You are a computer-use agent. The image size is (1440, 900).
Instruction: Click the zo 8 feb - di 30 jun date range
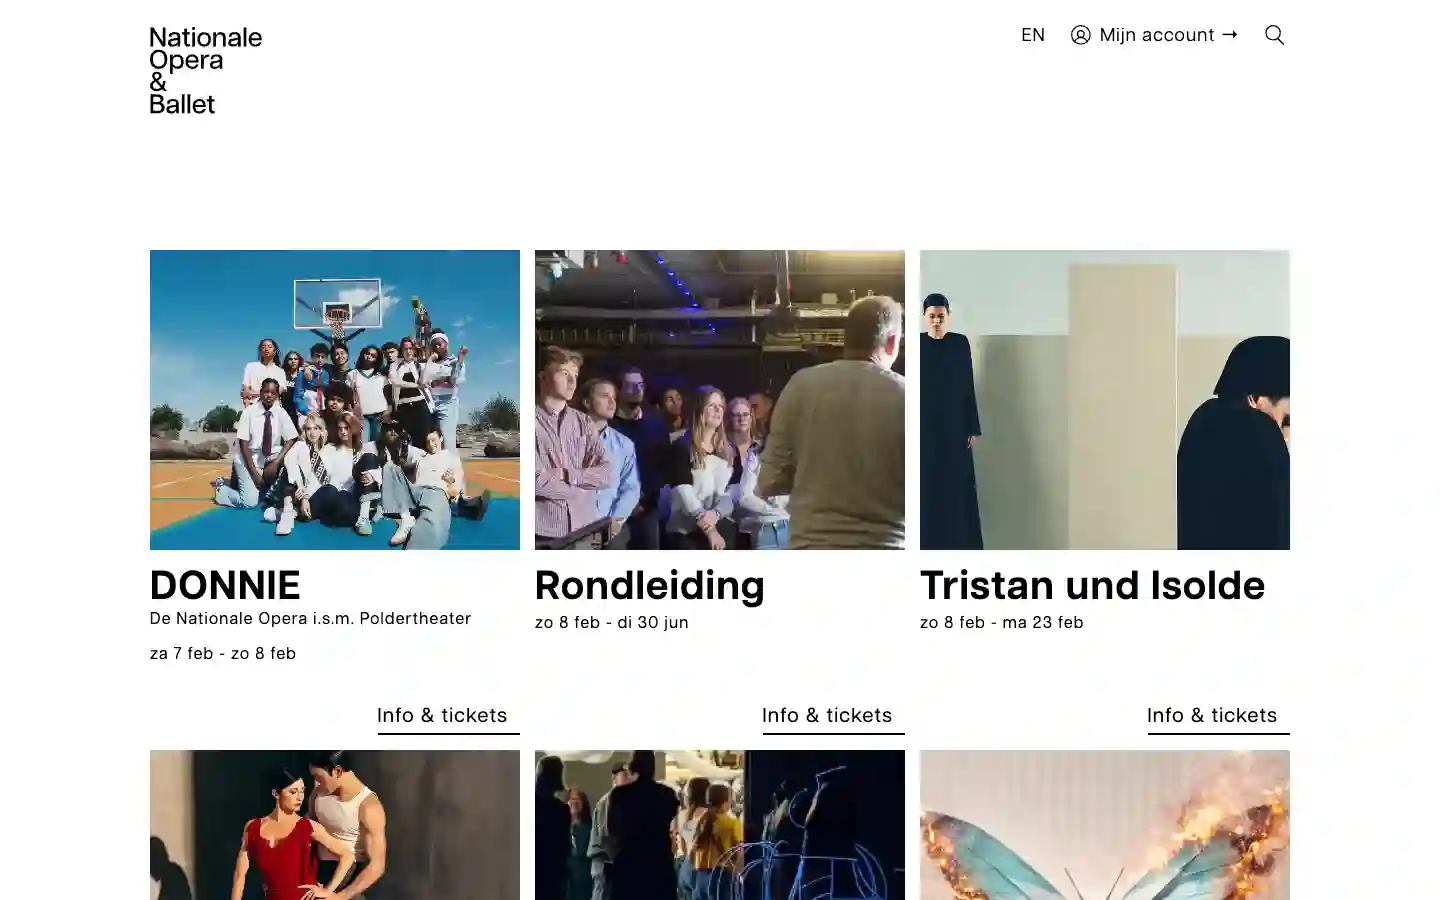tap(611, 622)
